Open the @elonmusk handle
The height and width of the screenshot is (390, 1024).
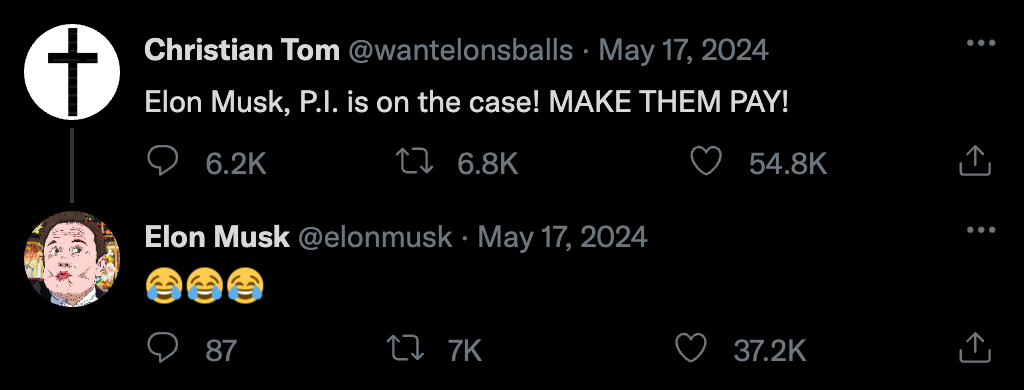click(375, 236)
